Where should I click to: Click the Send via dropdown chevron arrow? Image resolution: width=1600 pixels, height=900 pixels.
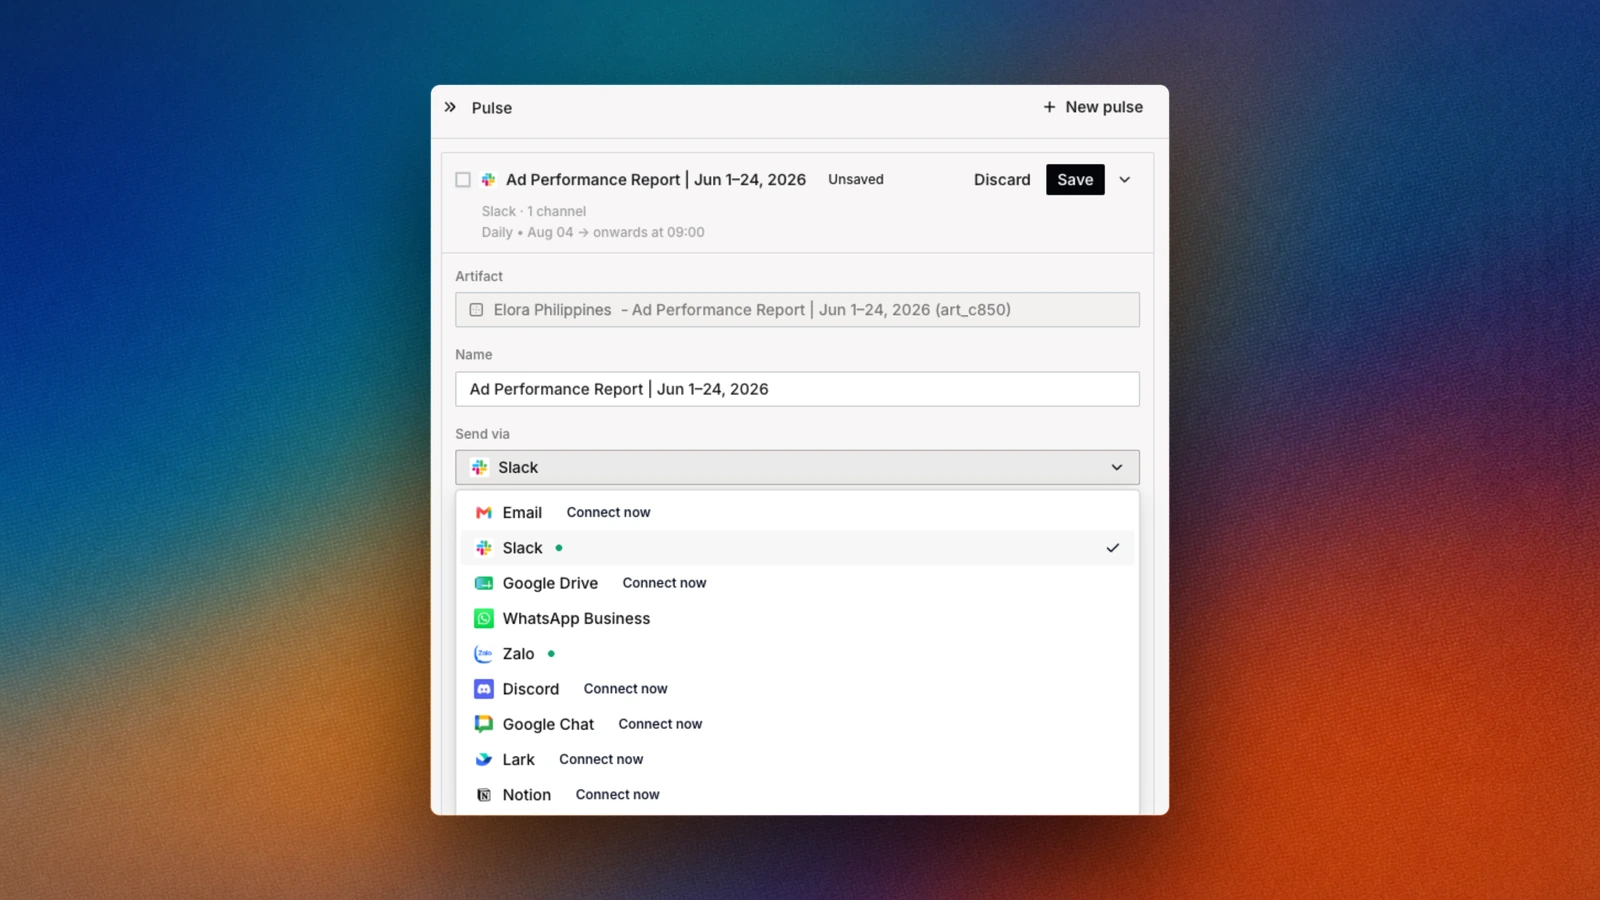coord(1117,467)
